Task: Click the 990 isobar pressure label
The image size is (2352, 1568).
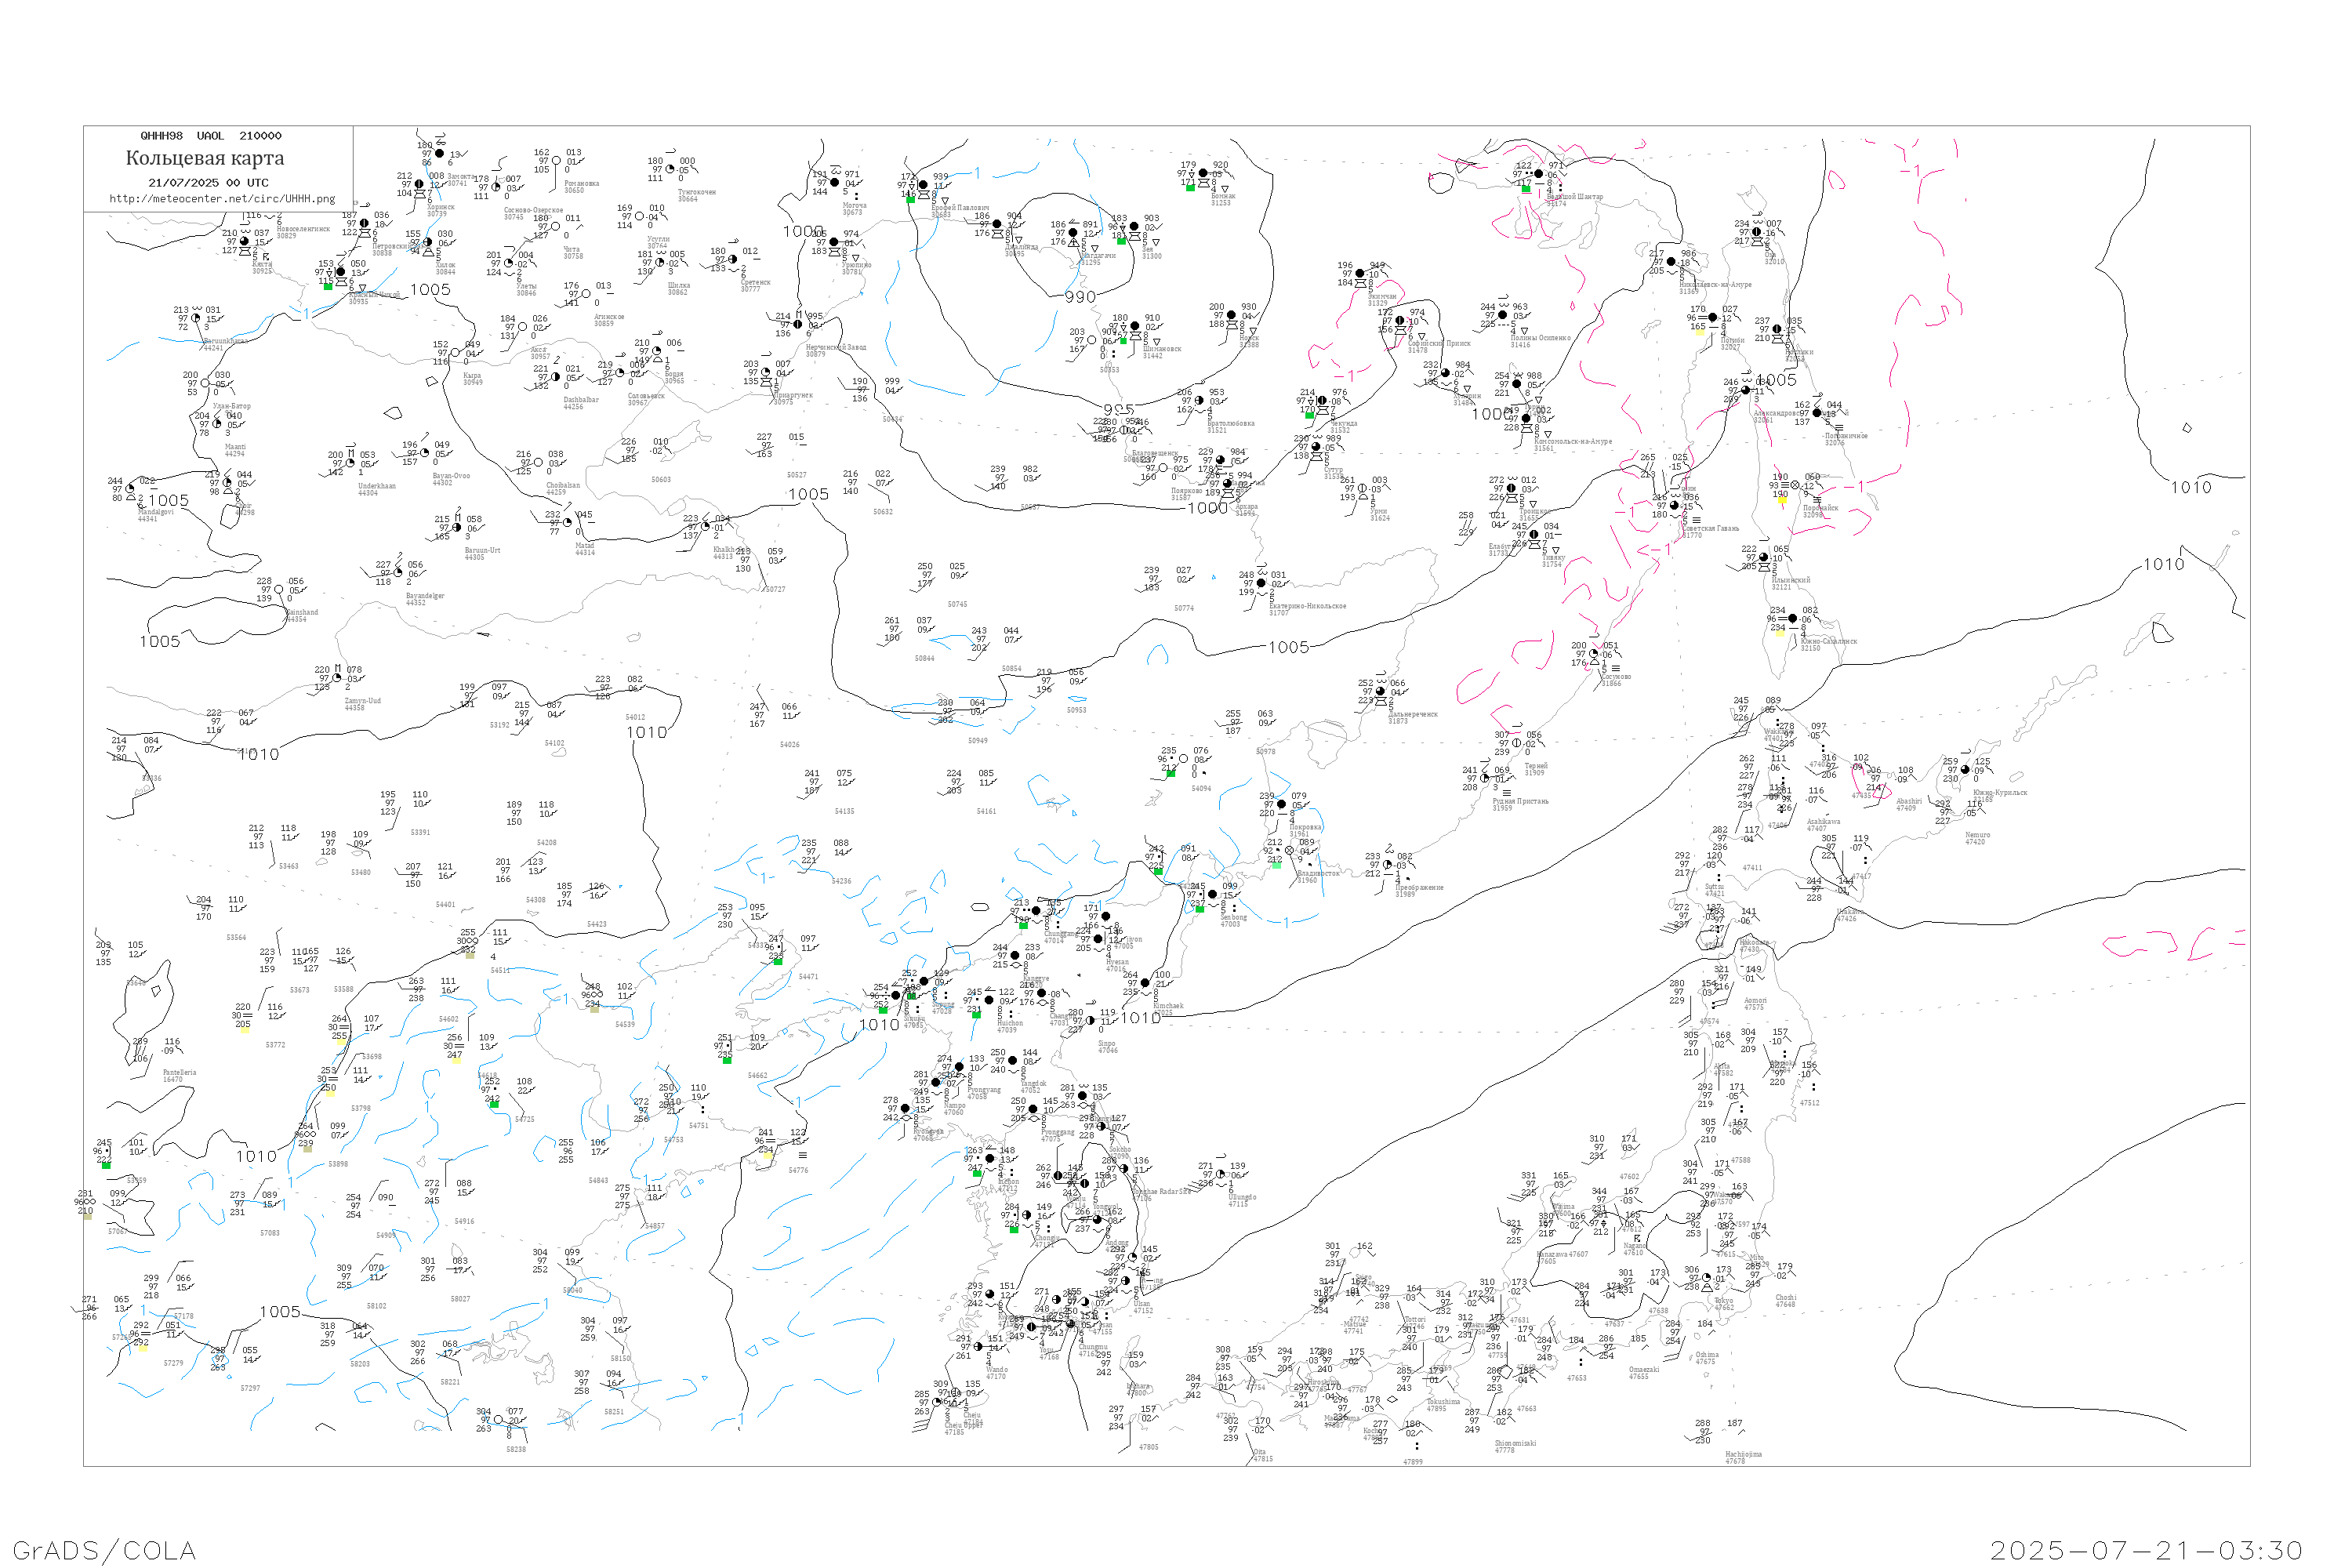Action: tap(1081, 297)
